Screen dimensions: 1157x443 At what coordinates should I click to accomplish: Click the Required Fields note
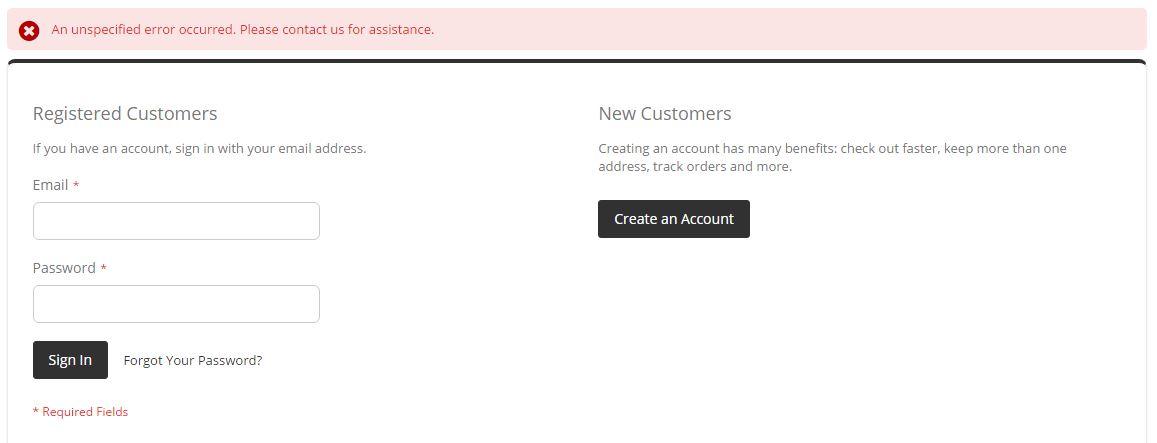pos(84,412)
